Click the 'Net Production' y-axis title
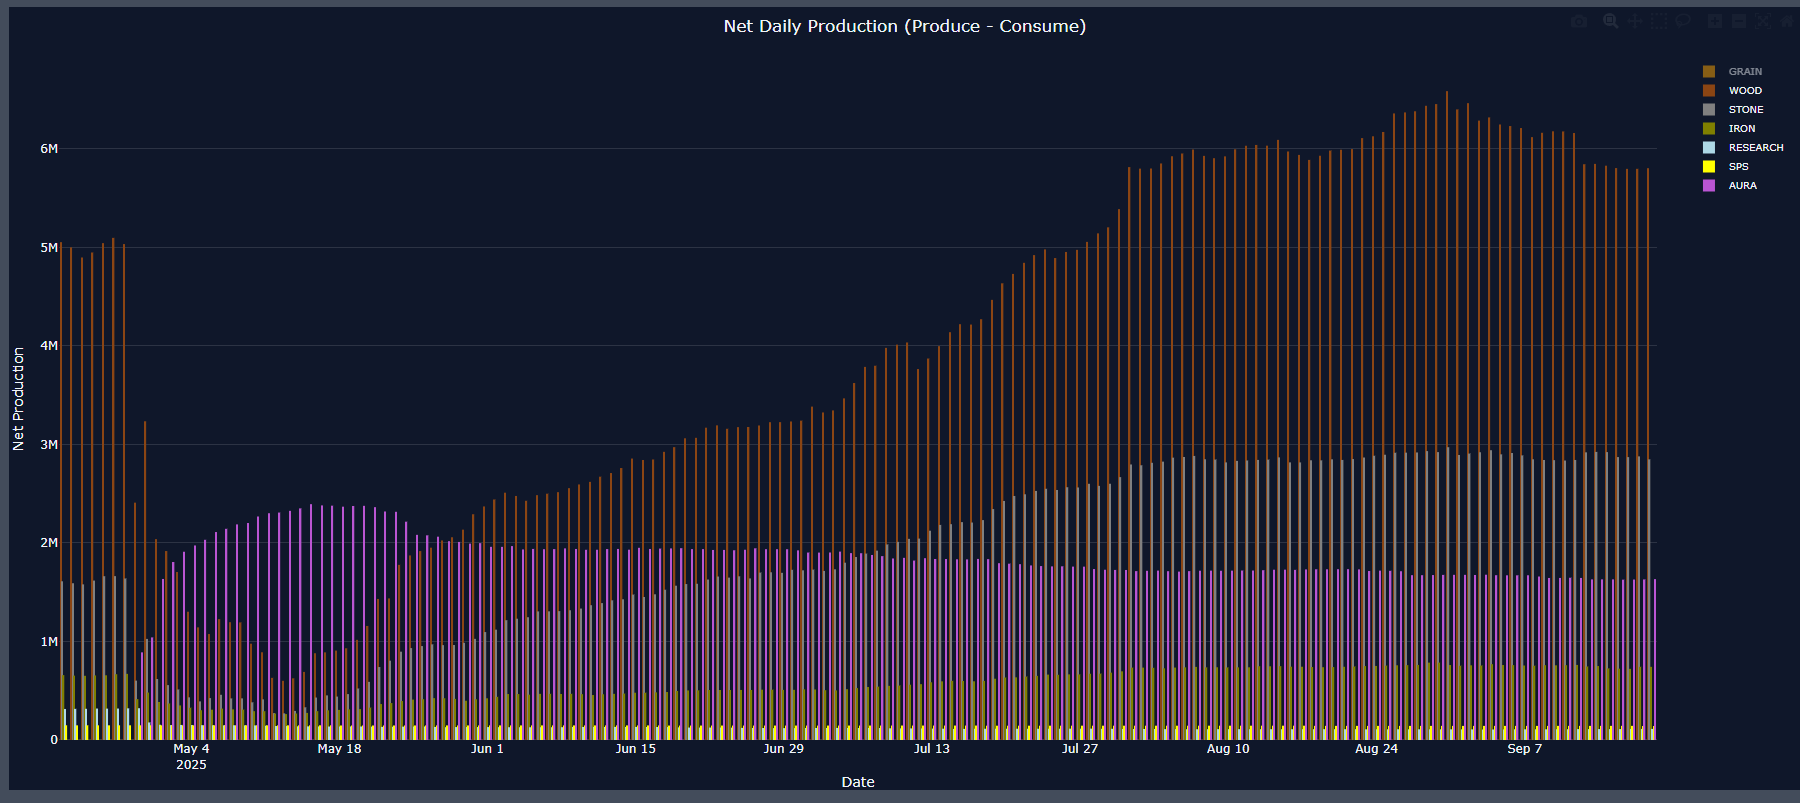Viewport: 1800px width, 803px height. pyautogui.click(x=18, y=399)
